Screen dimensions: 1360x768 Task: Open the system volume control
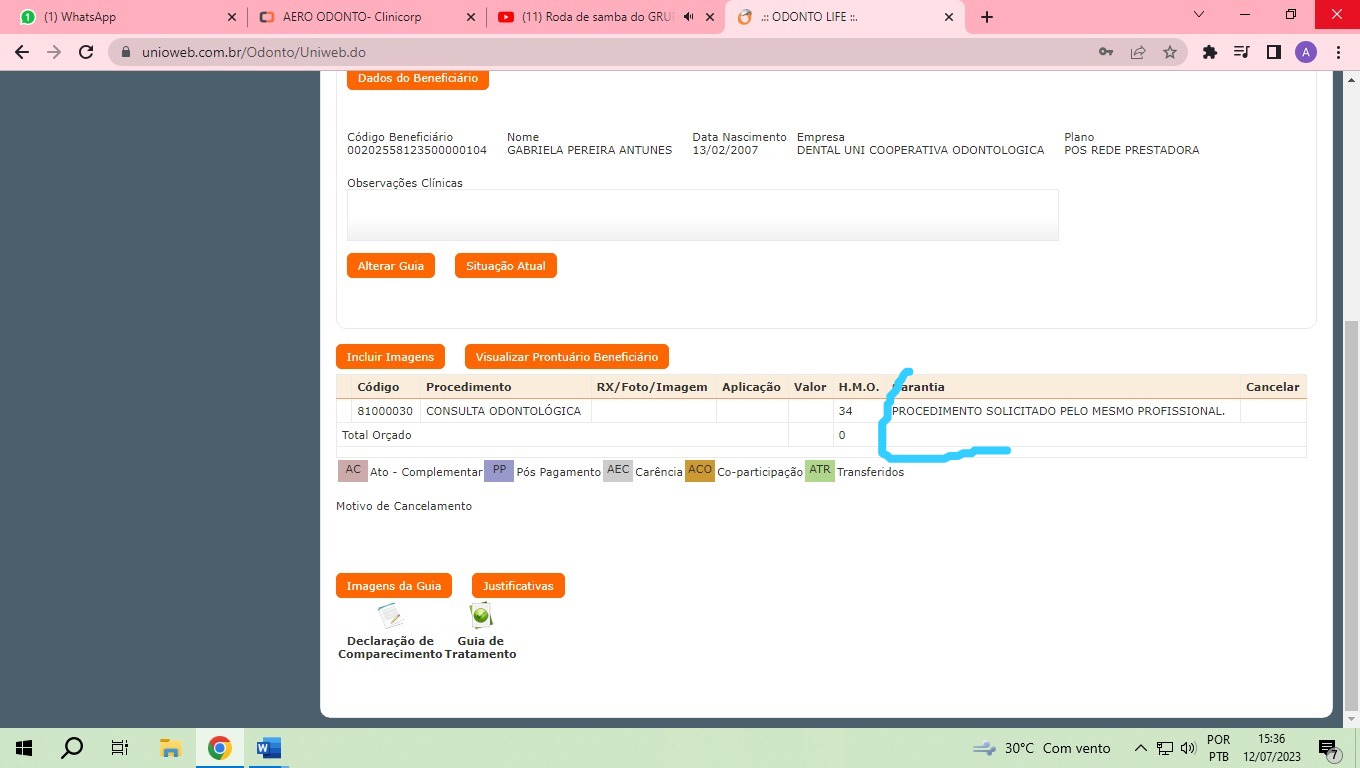pos(1188,748)
